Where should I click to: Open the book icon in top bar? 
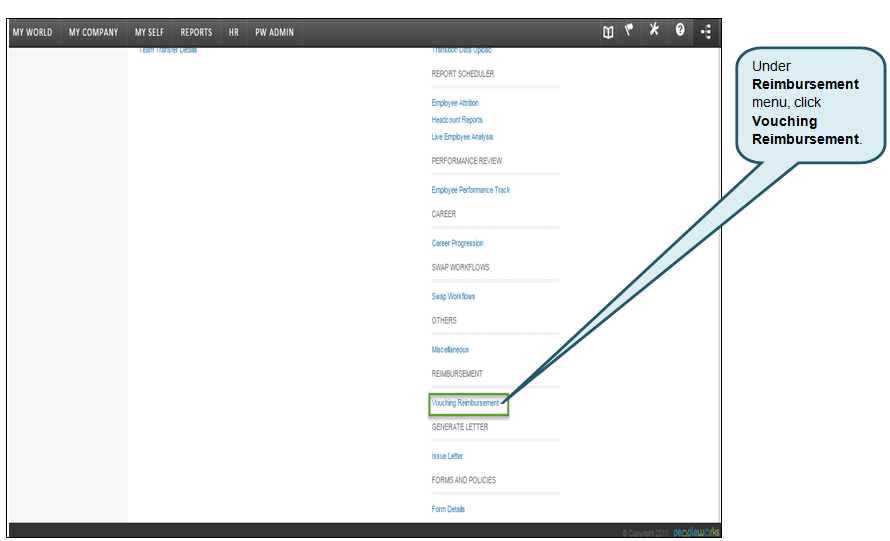coord(607,32)
